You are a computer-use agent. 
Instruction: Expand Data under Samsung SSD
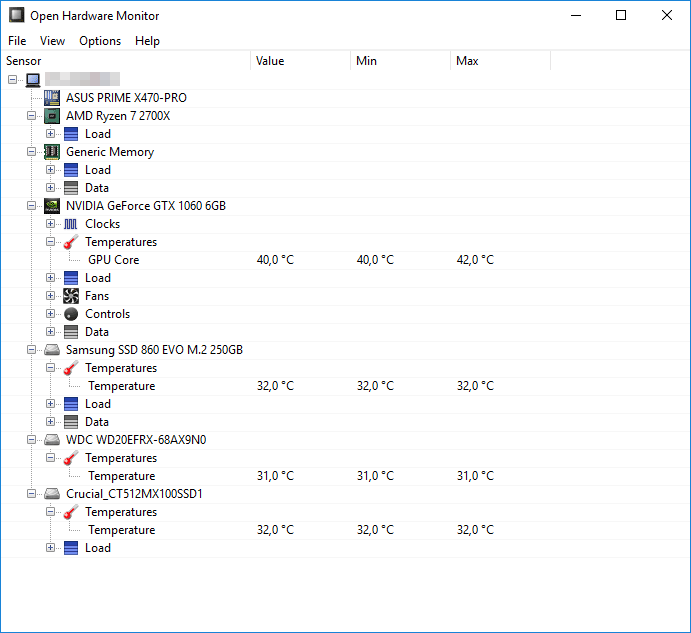click(50, 422)
